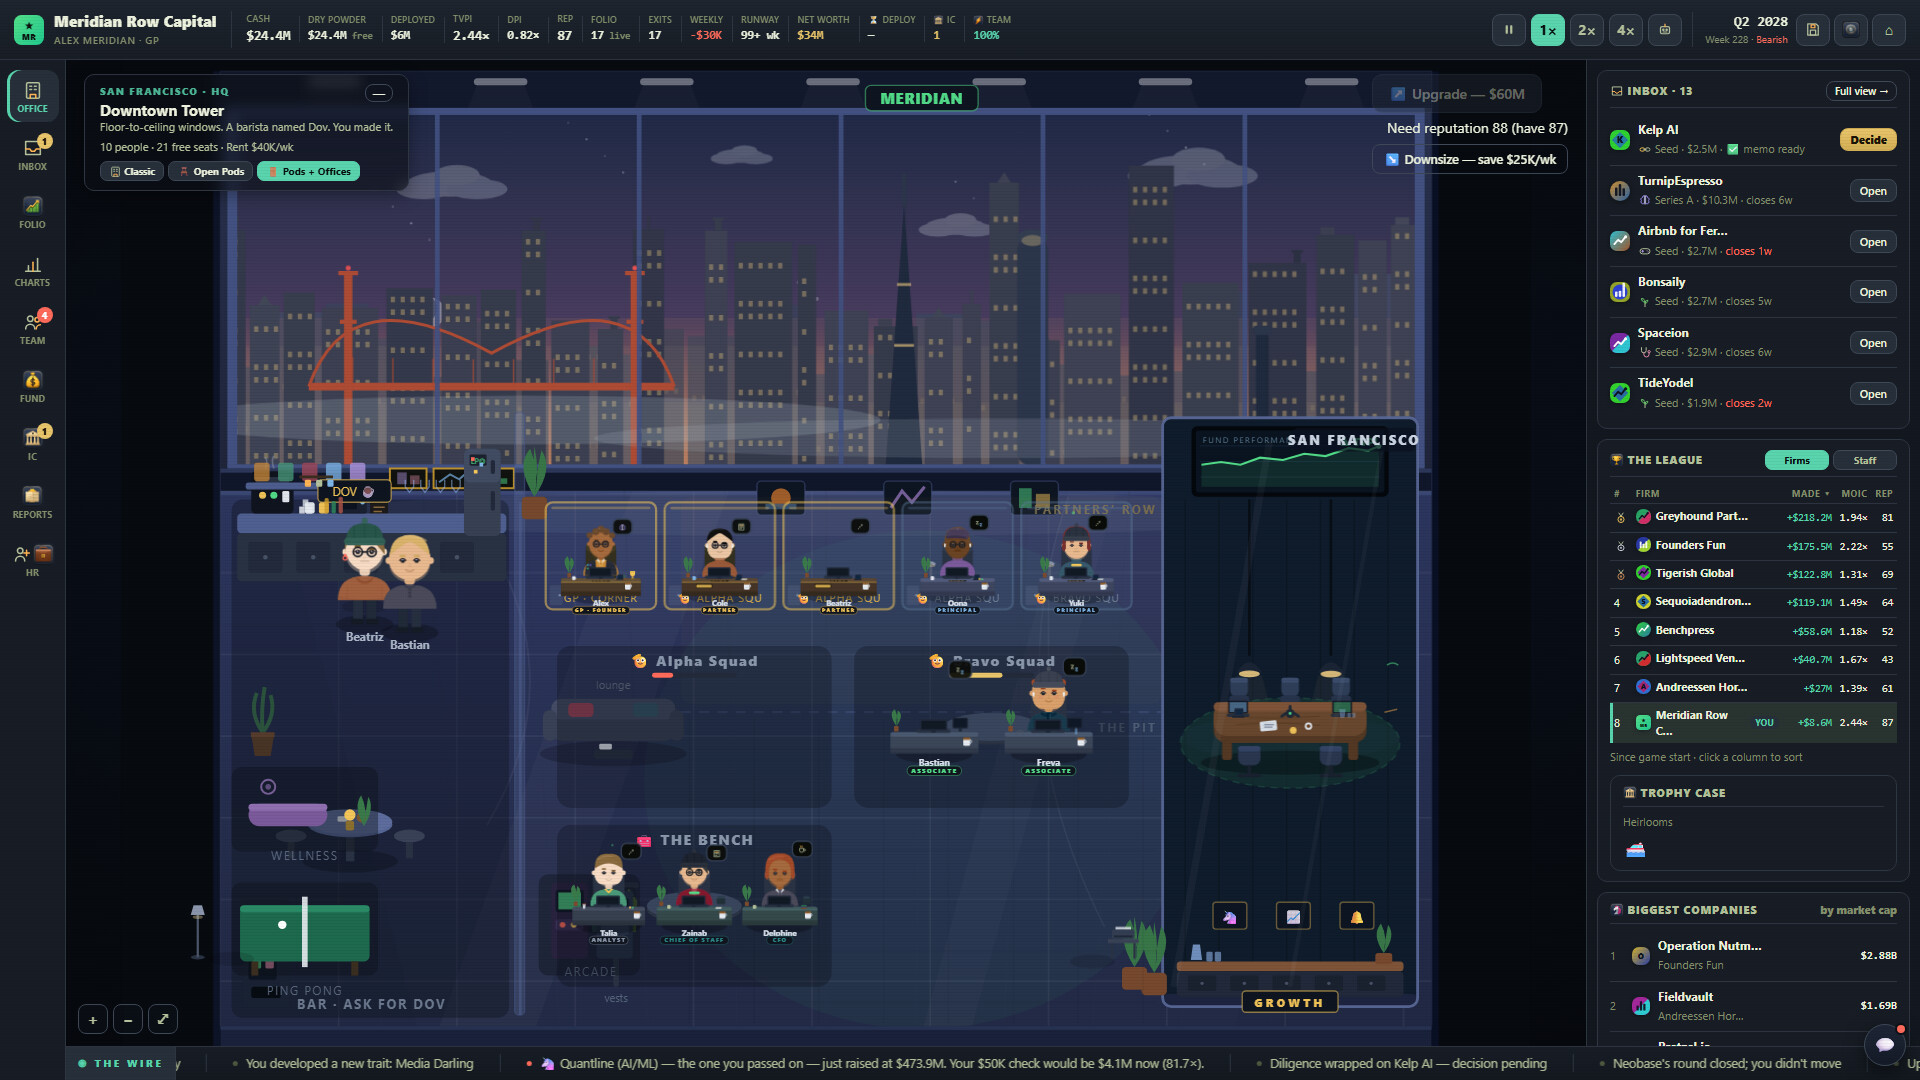Collapse the Downtown Tower info card
Screen dimensions: 1920x1080
(378, 93)
